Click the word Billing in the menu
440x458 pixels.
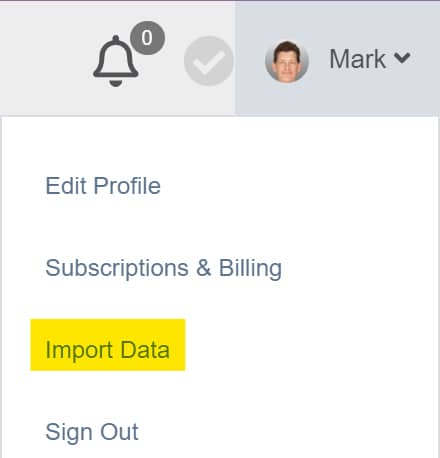(x=250, y=268)
